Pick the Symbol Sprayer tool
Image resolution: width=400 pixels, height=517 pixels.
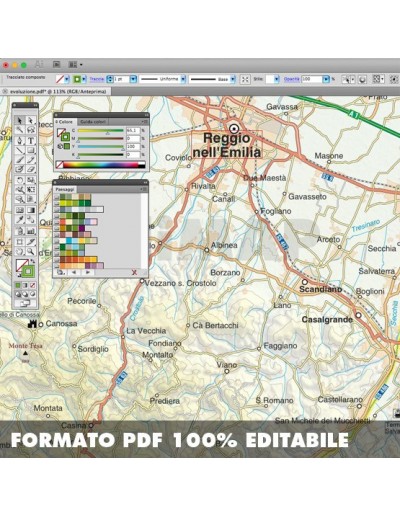tap(20, 231)
